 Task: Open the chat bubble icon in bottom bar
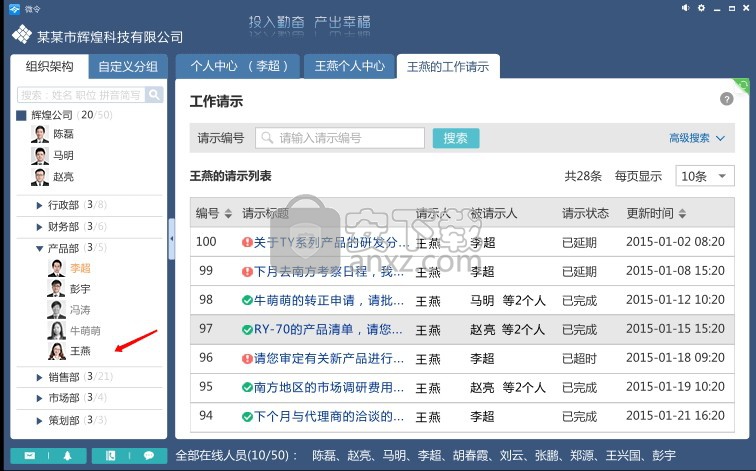tap(148, 456)
